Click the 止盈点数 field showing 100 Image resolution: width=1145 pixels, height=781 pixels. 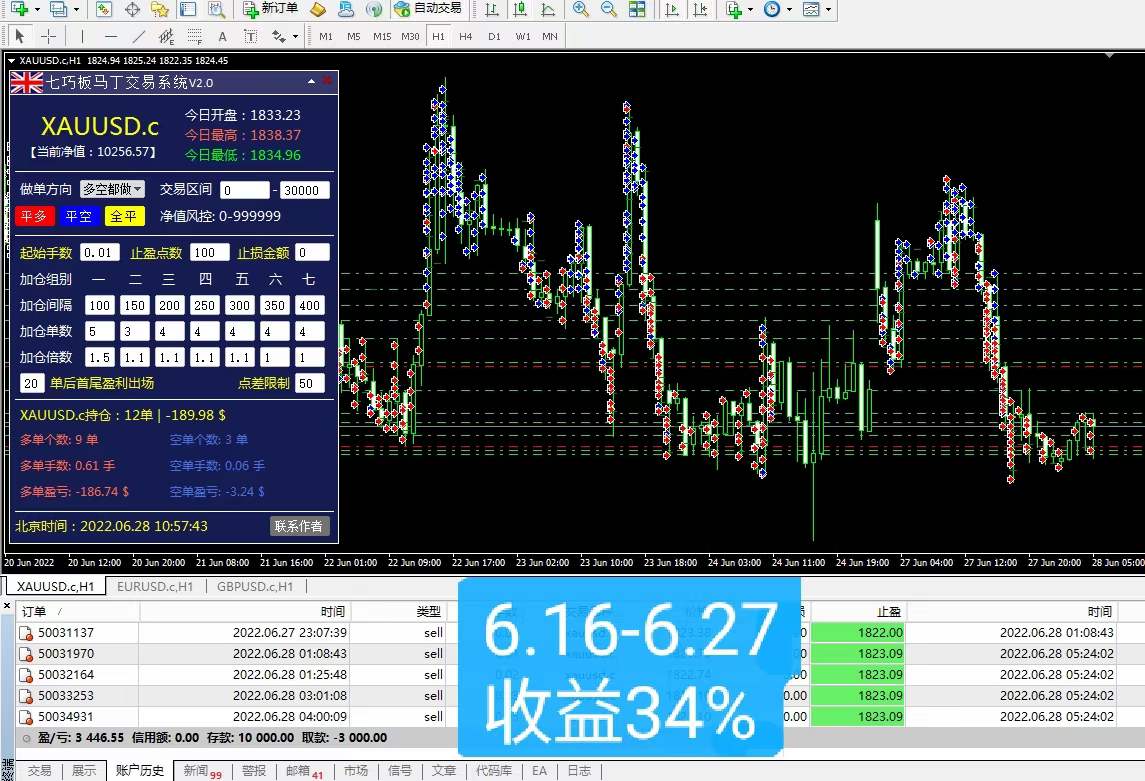coord(209,253)
